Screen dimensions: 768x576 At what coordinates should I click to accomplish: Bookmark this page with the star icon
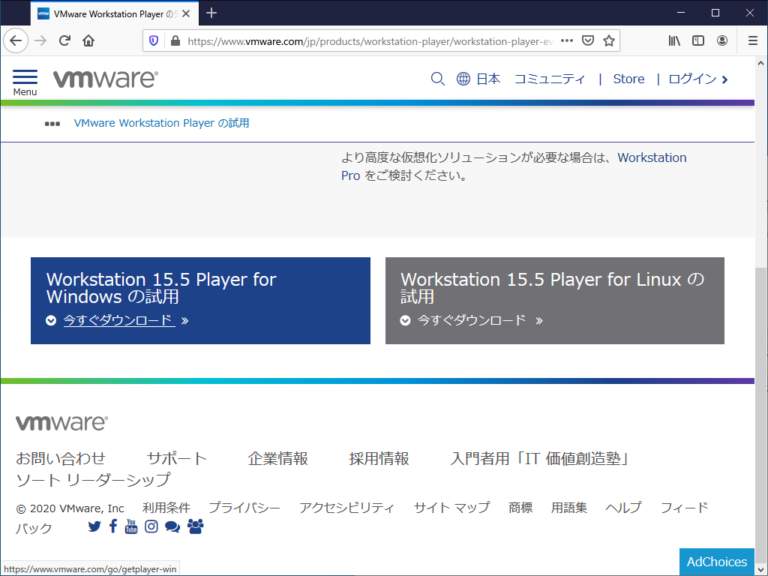point(609,41)
